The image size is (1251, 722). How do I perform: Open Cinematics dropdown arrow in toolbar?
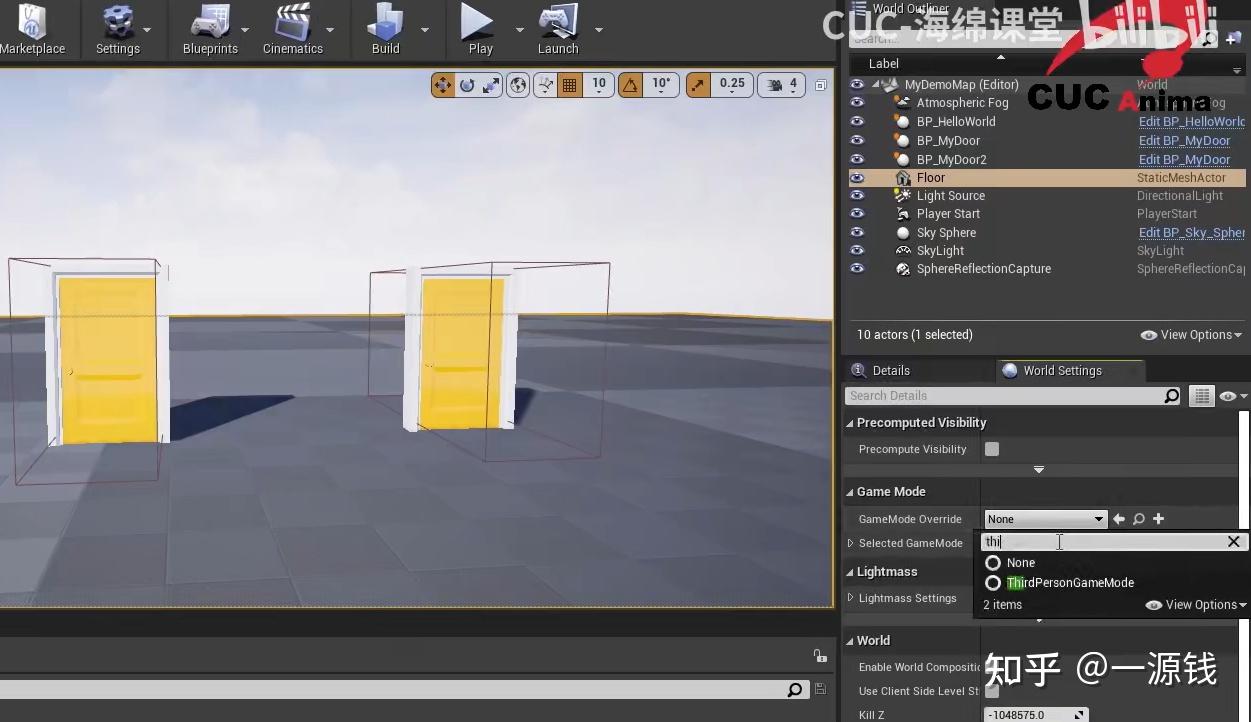(x=330, y=30)
